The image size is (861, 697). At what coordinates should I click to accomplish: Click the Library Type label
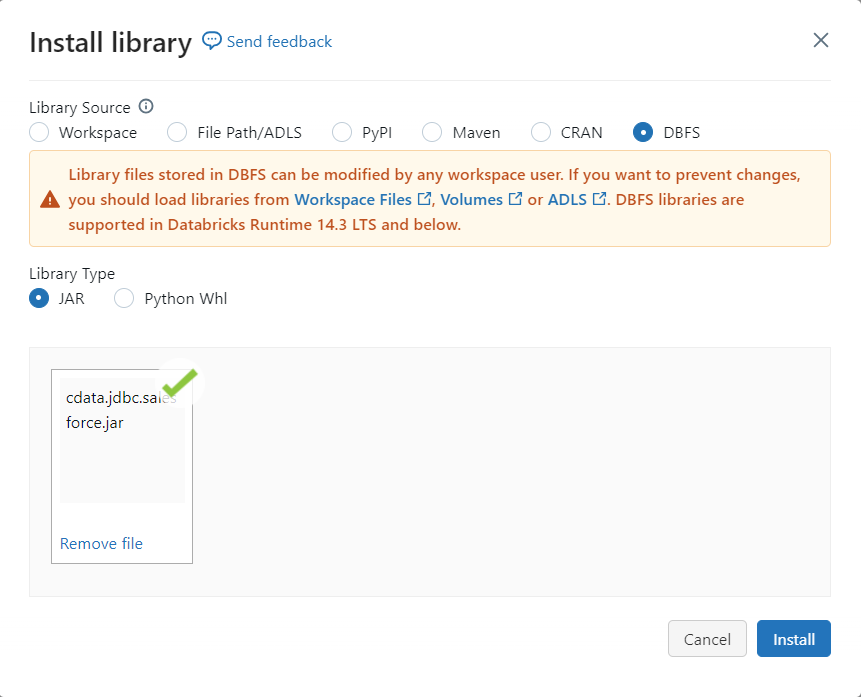72,273
